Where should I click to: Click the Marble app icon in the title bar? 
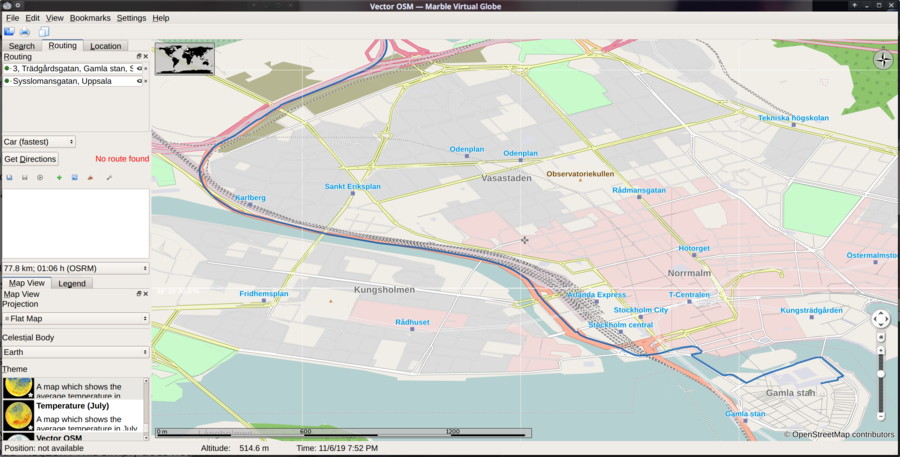pyautogui.click(x=7, y=6)
